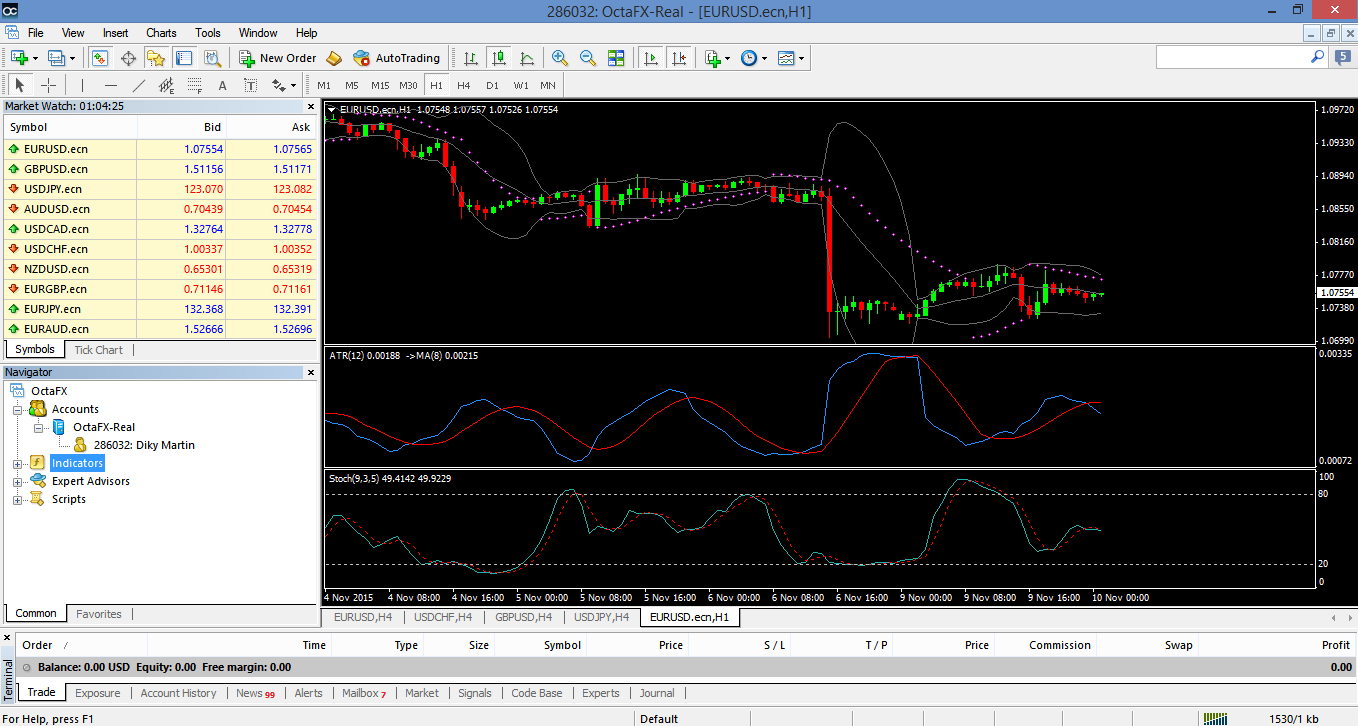Expand the Accounts tree in Navigator
Viewport: 1358px width, 726px height.
click(18, 408)
